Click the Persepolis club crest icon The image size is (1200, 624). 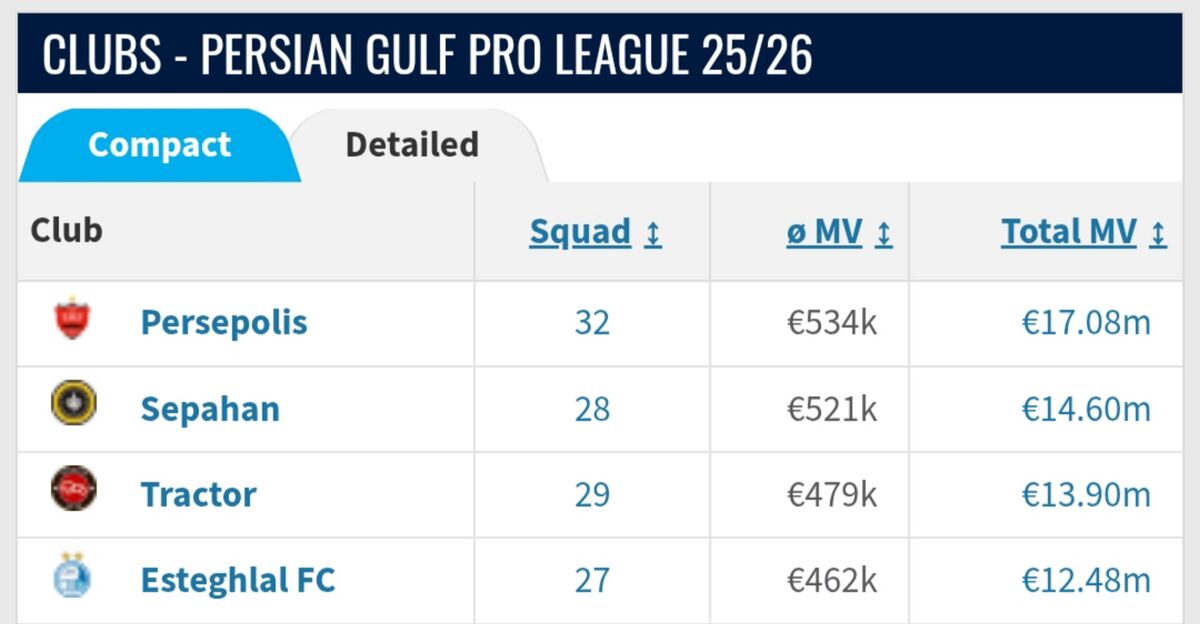[x=73, y=320]
